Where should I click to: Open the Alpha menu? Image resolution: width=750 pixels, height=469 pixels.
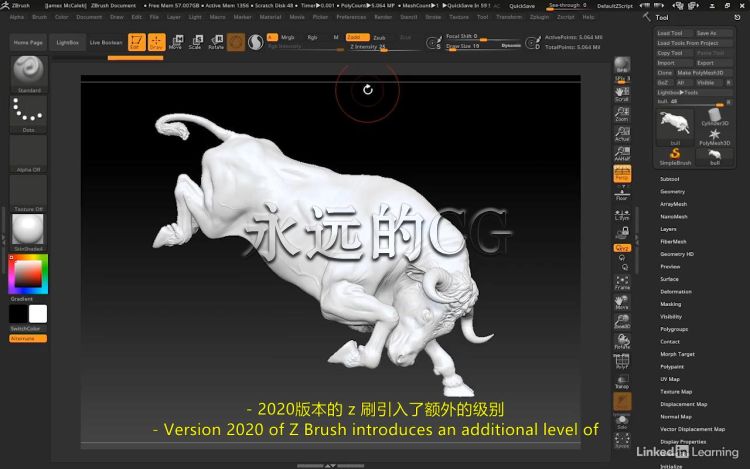pos(17,17)
